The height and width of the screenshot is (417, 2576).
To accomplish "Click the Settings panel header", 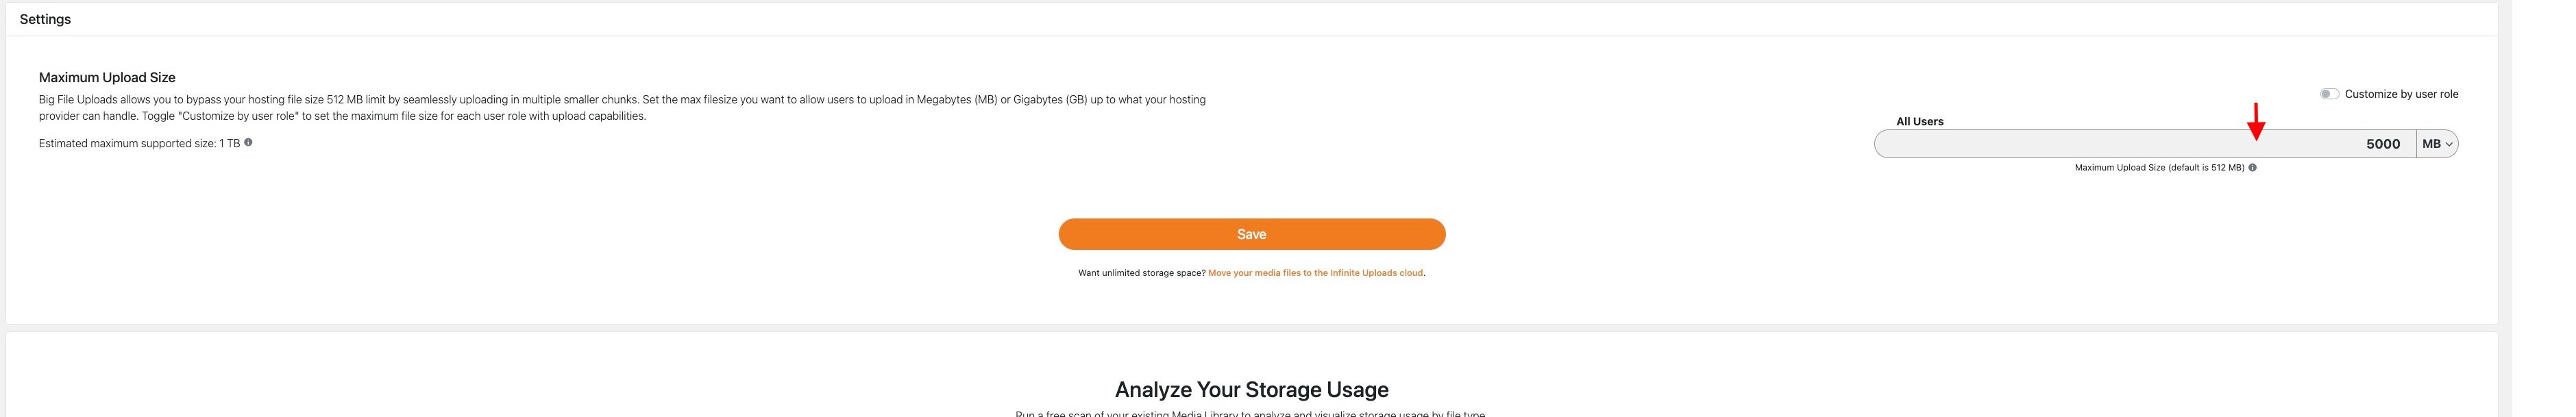I will (x=45, y=19).
